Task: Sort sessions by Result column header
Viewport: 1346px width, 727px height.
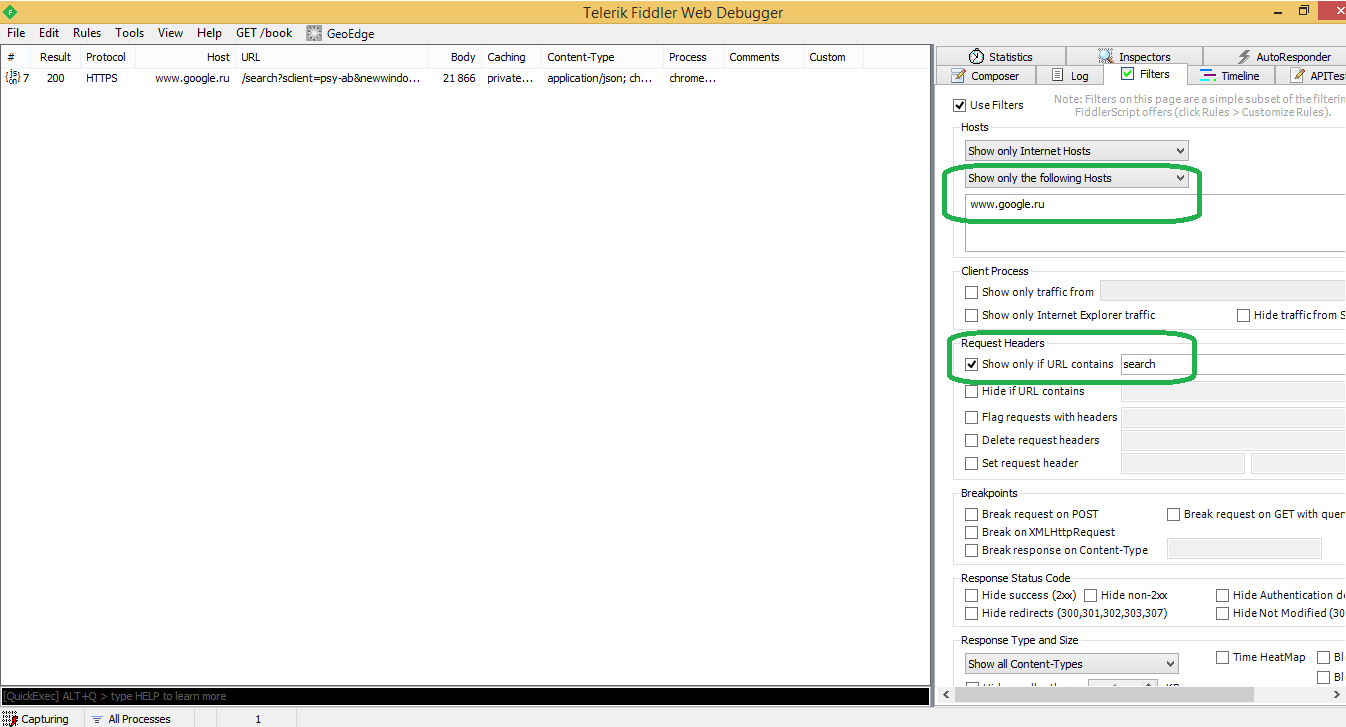Action: 56,57
